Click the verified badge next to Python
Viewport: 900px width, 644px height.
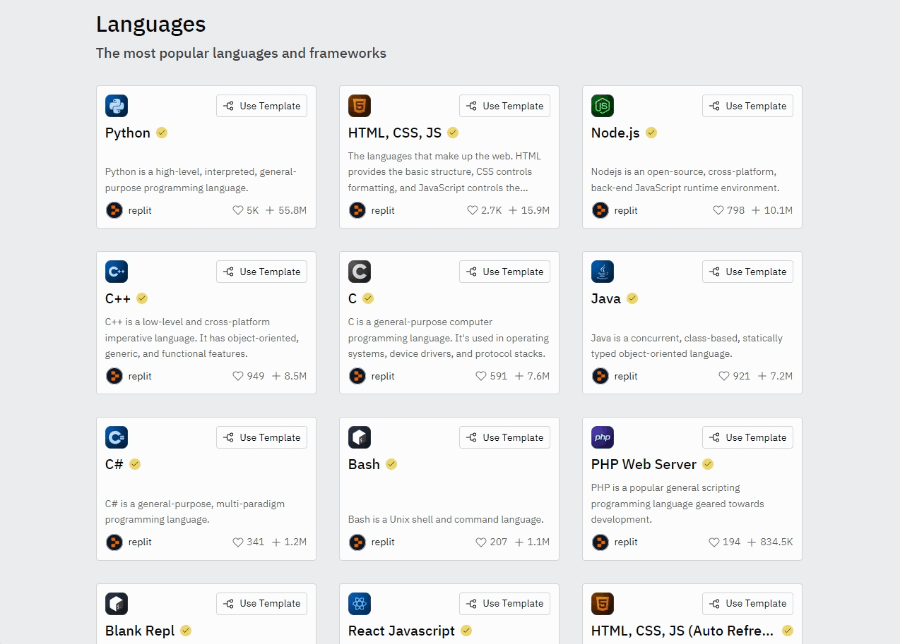point(162,133)
